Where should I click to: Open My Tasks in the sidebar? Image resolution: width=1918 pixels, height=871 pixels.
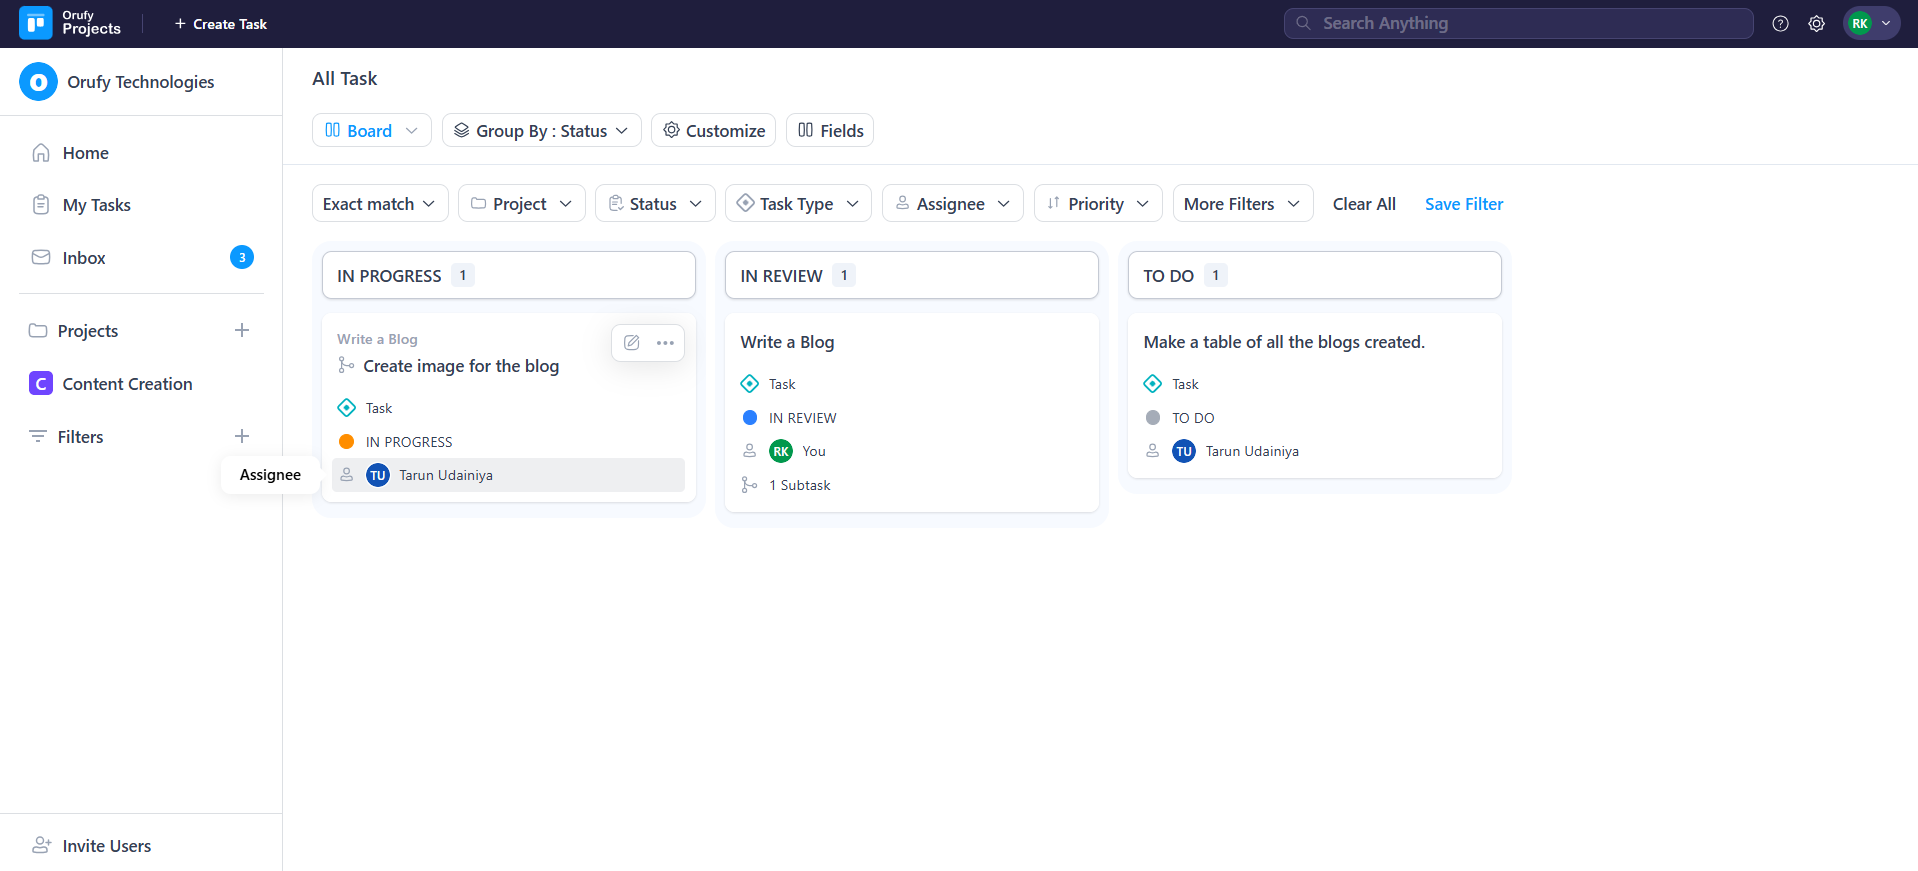(96, 205)
